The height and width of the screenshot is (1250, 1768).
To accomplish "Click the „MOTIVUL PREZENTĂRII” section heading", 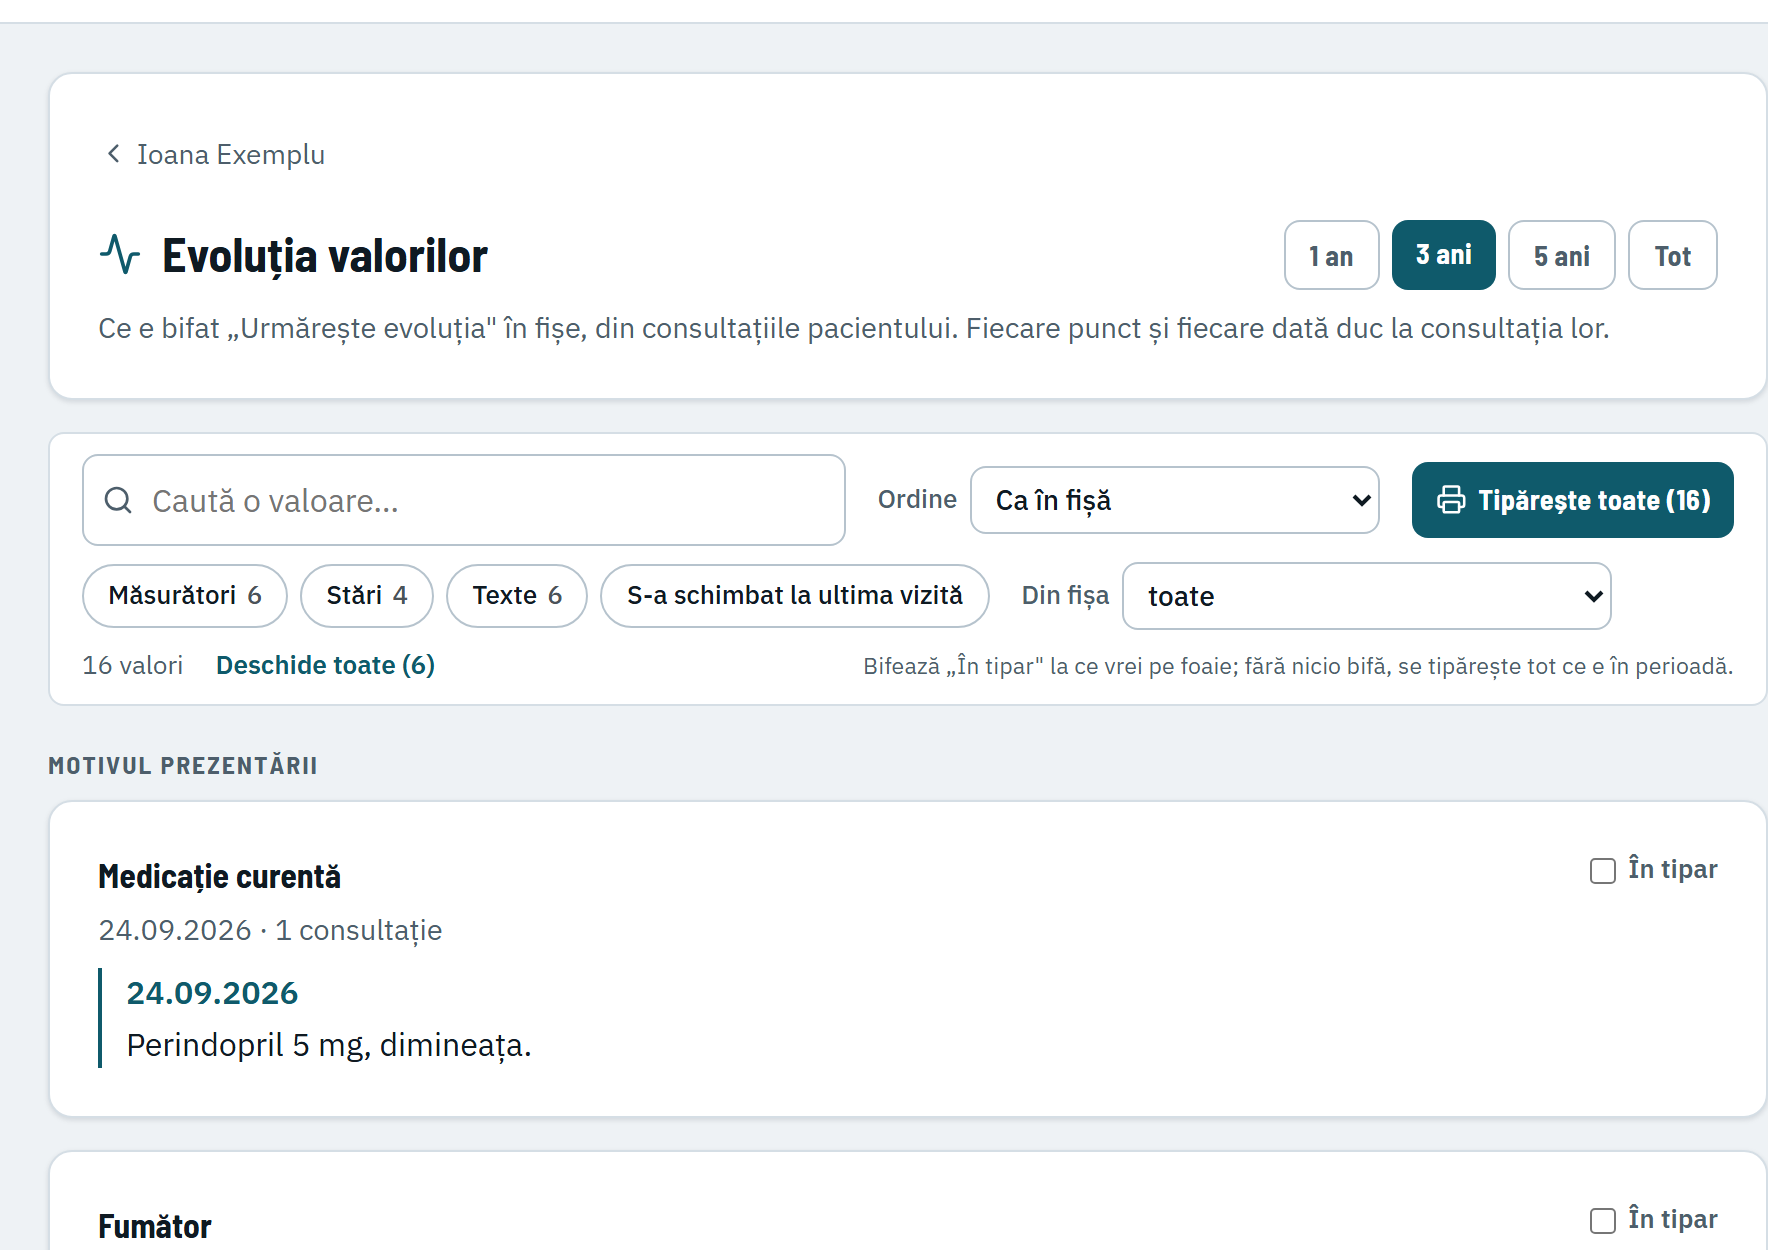I will [183, 766].
